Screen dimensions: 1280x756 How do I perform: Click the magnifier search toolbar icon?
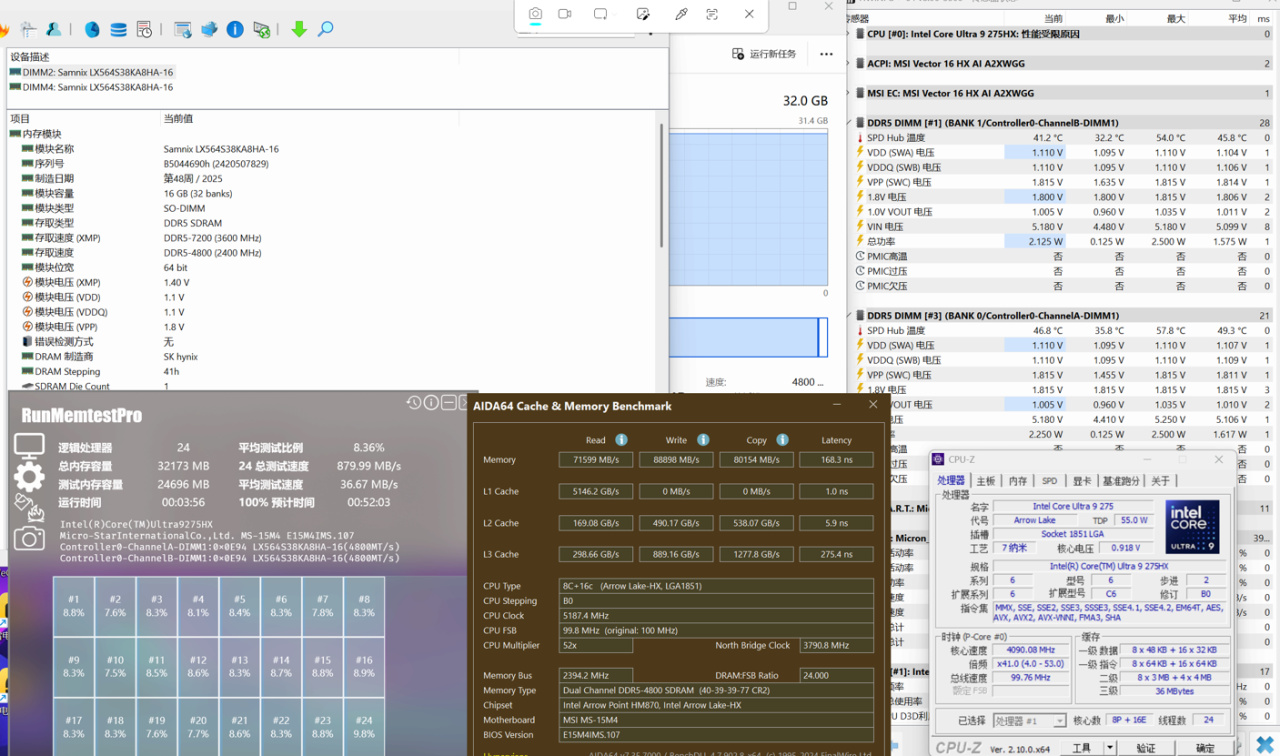pyautogui.click(x=326, y=29)
